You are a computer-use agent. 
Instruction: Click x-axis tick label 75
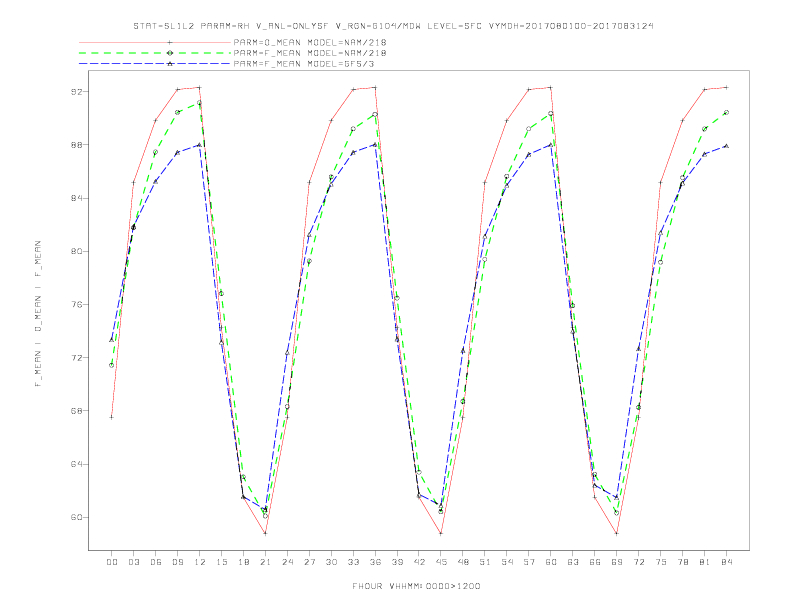[x=661, y=562]
